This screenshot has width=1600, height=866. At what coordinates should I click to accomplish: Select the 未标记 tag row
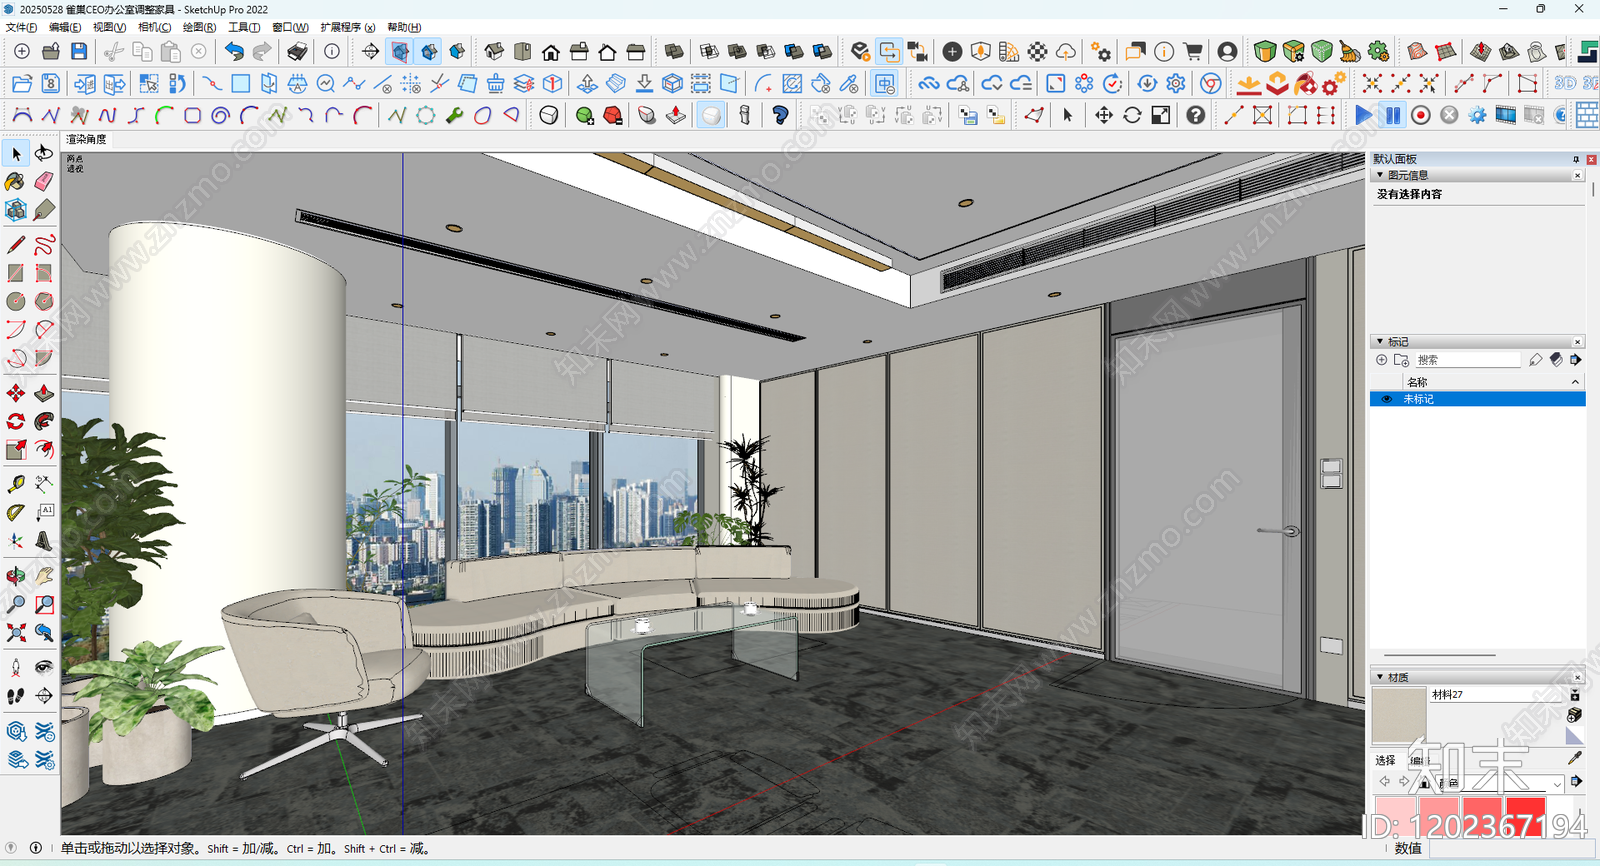1478,399
